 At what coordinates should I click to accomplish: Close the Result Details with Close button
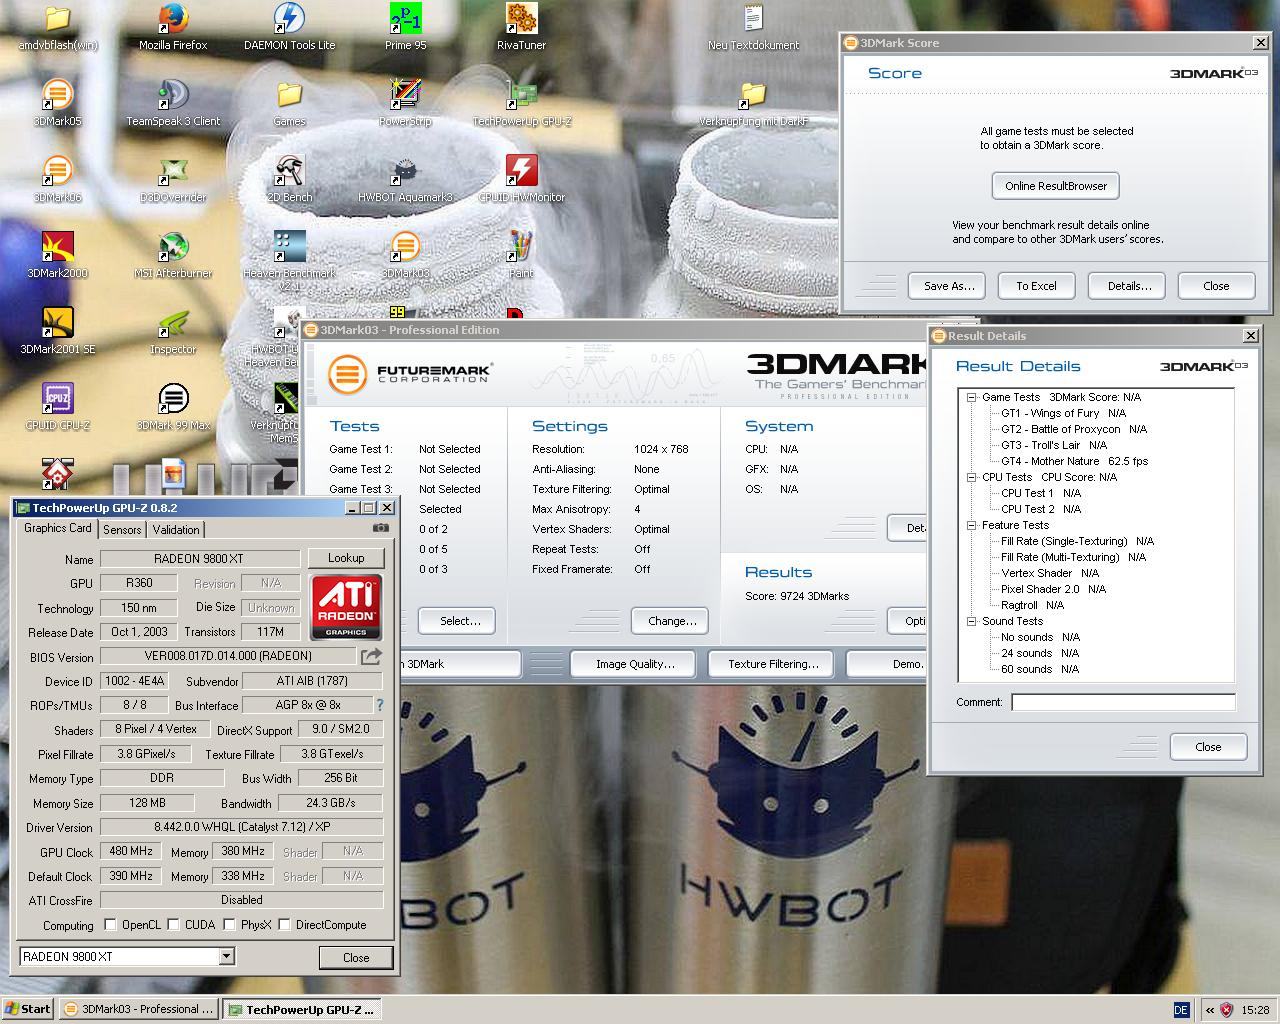point(1208,747)
